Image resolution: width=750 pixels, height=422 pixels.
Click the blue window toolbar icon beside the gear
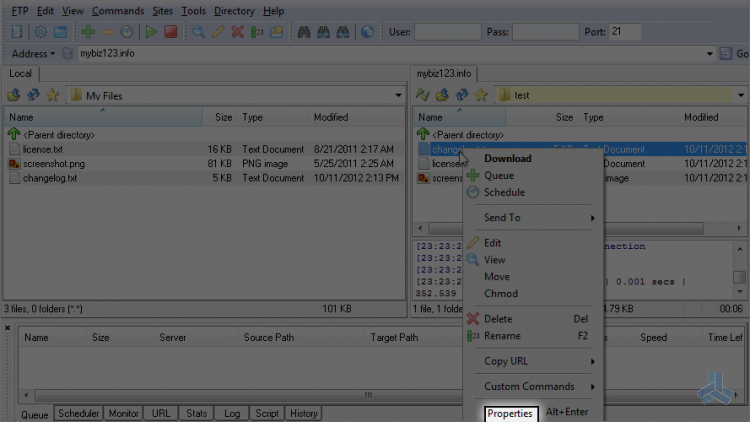pyautogui.click(x=60, y=32)
